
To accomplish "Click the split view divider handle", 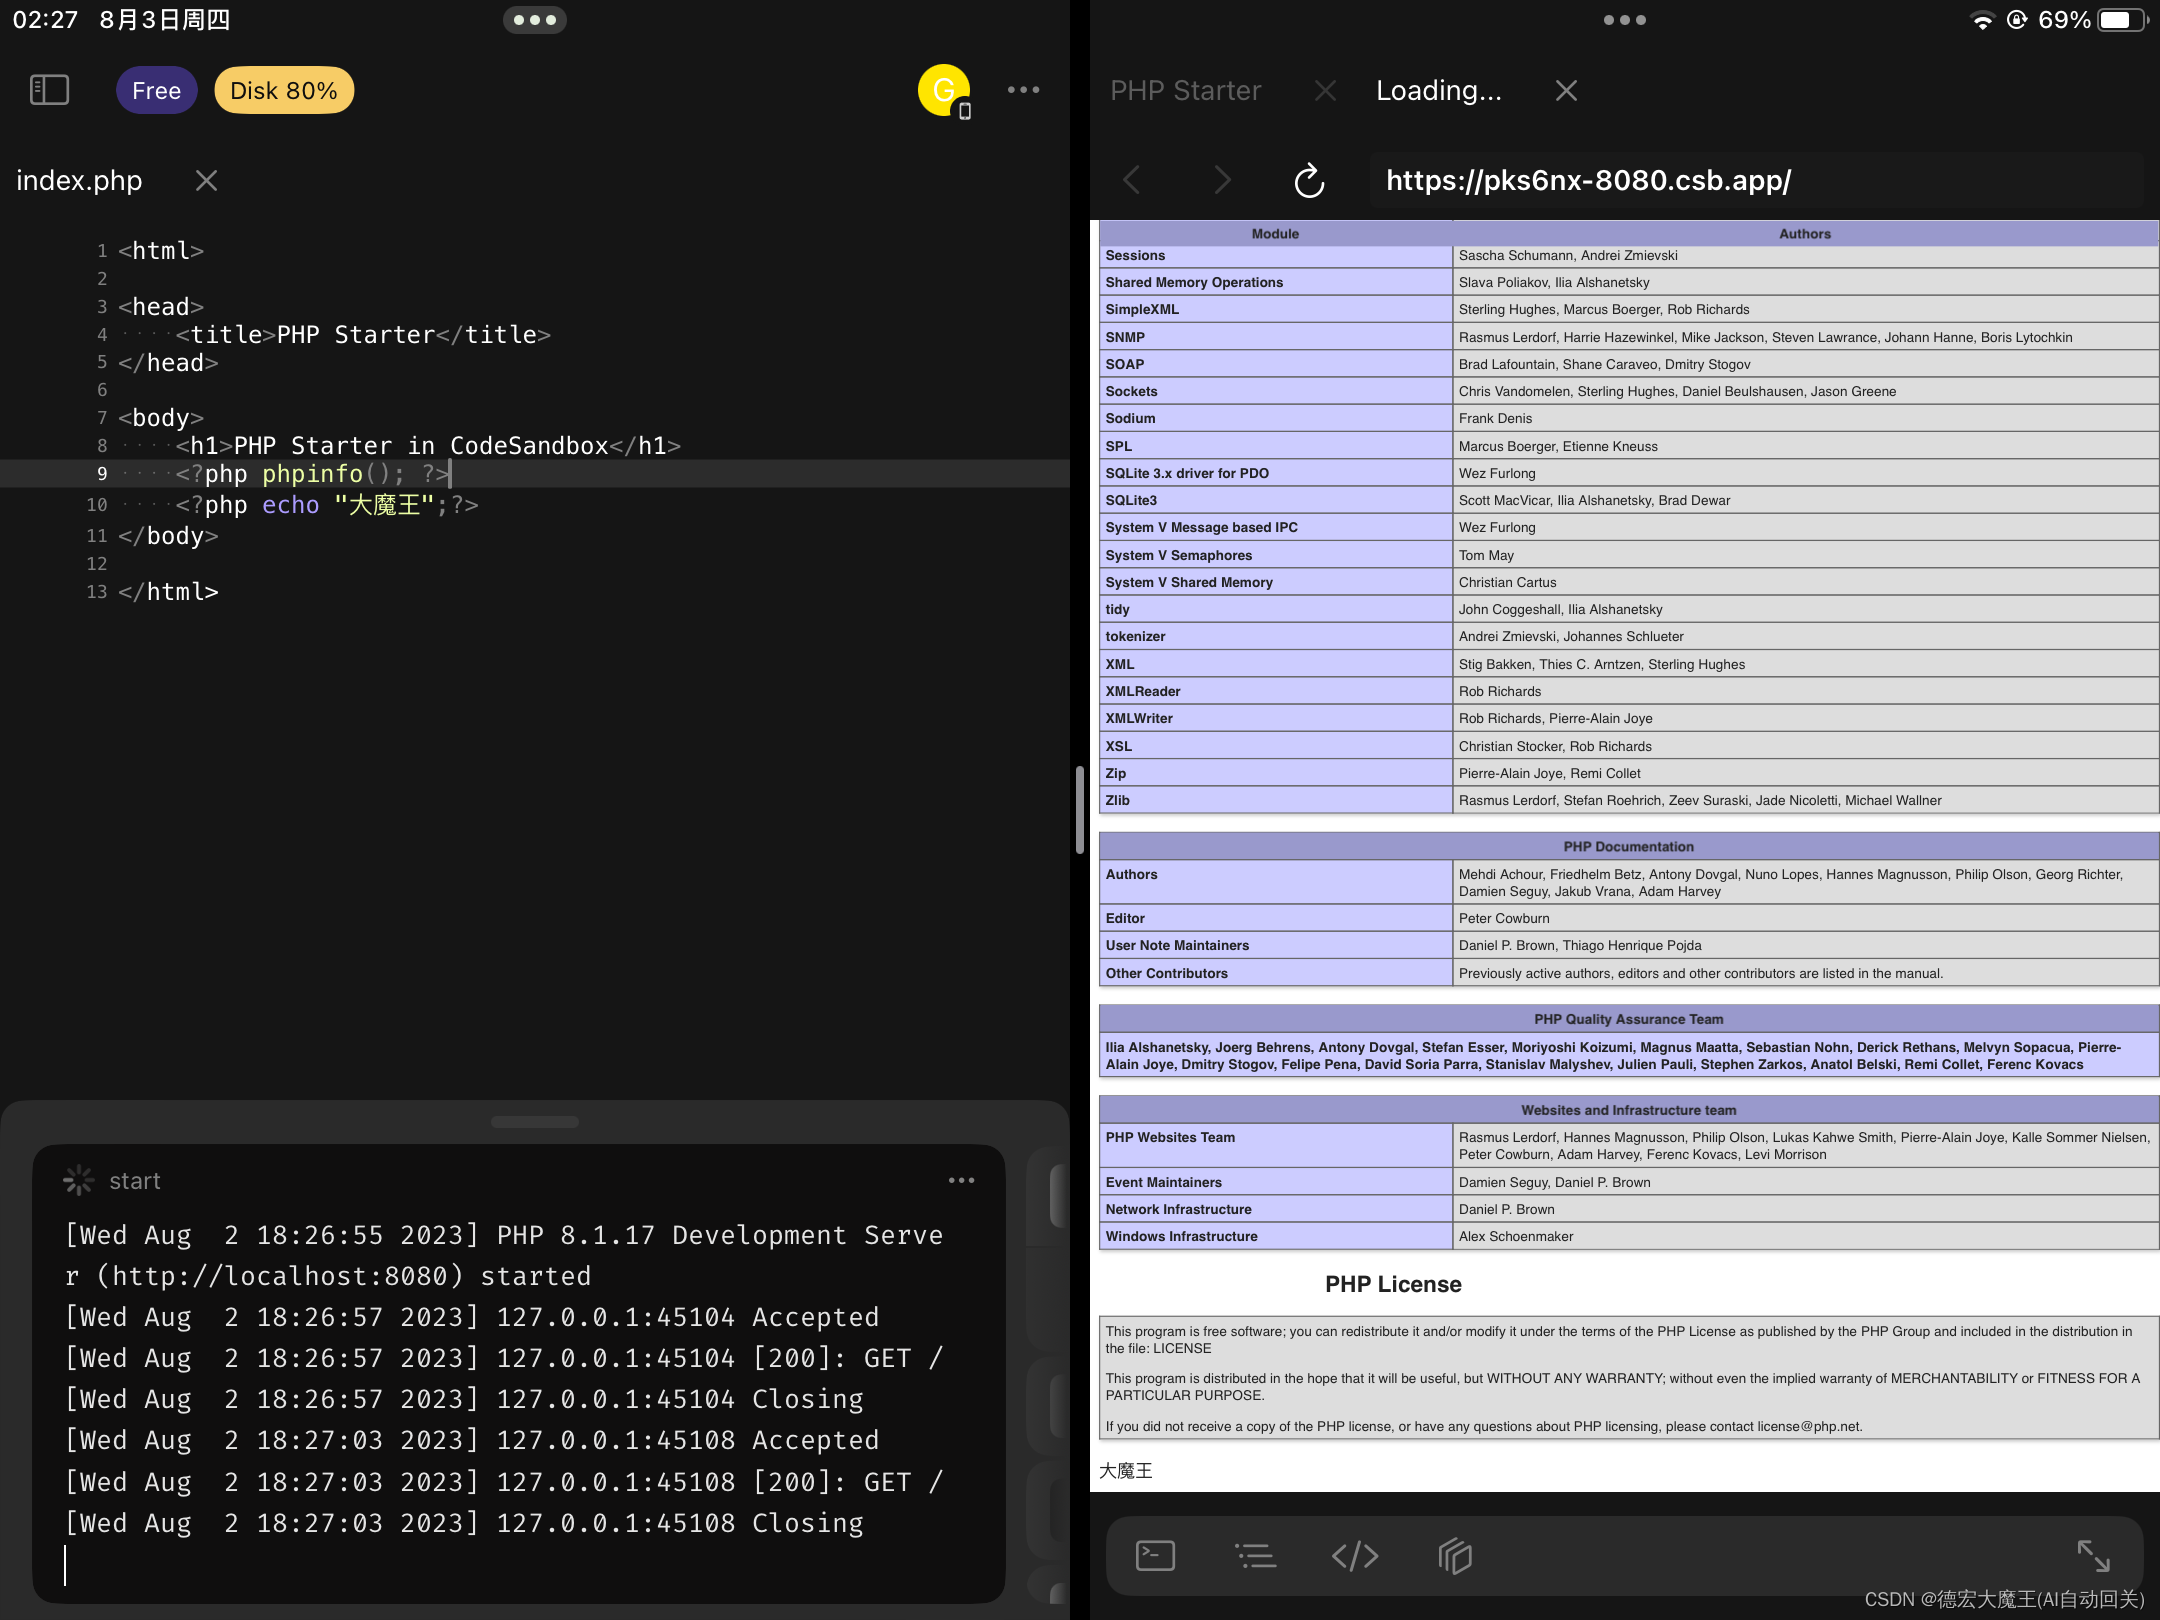I will pyautogui.click(x=1080, y=810).
